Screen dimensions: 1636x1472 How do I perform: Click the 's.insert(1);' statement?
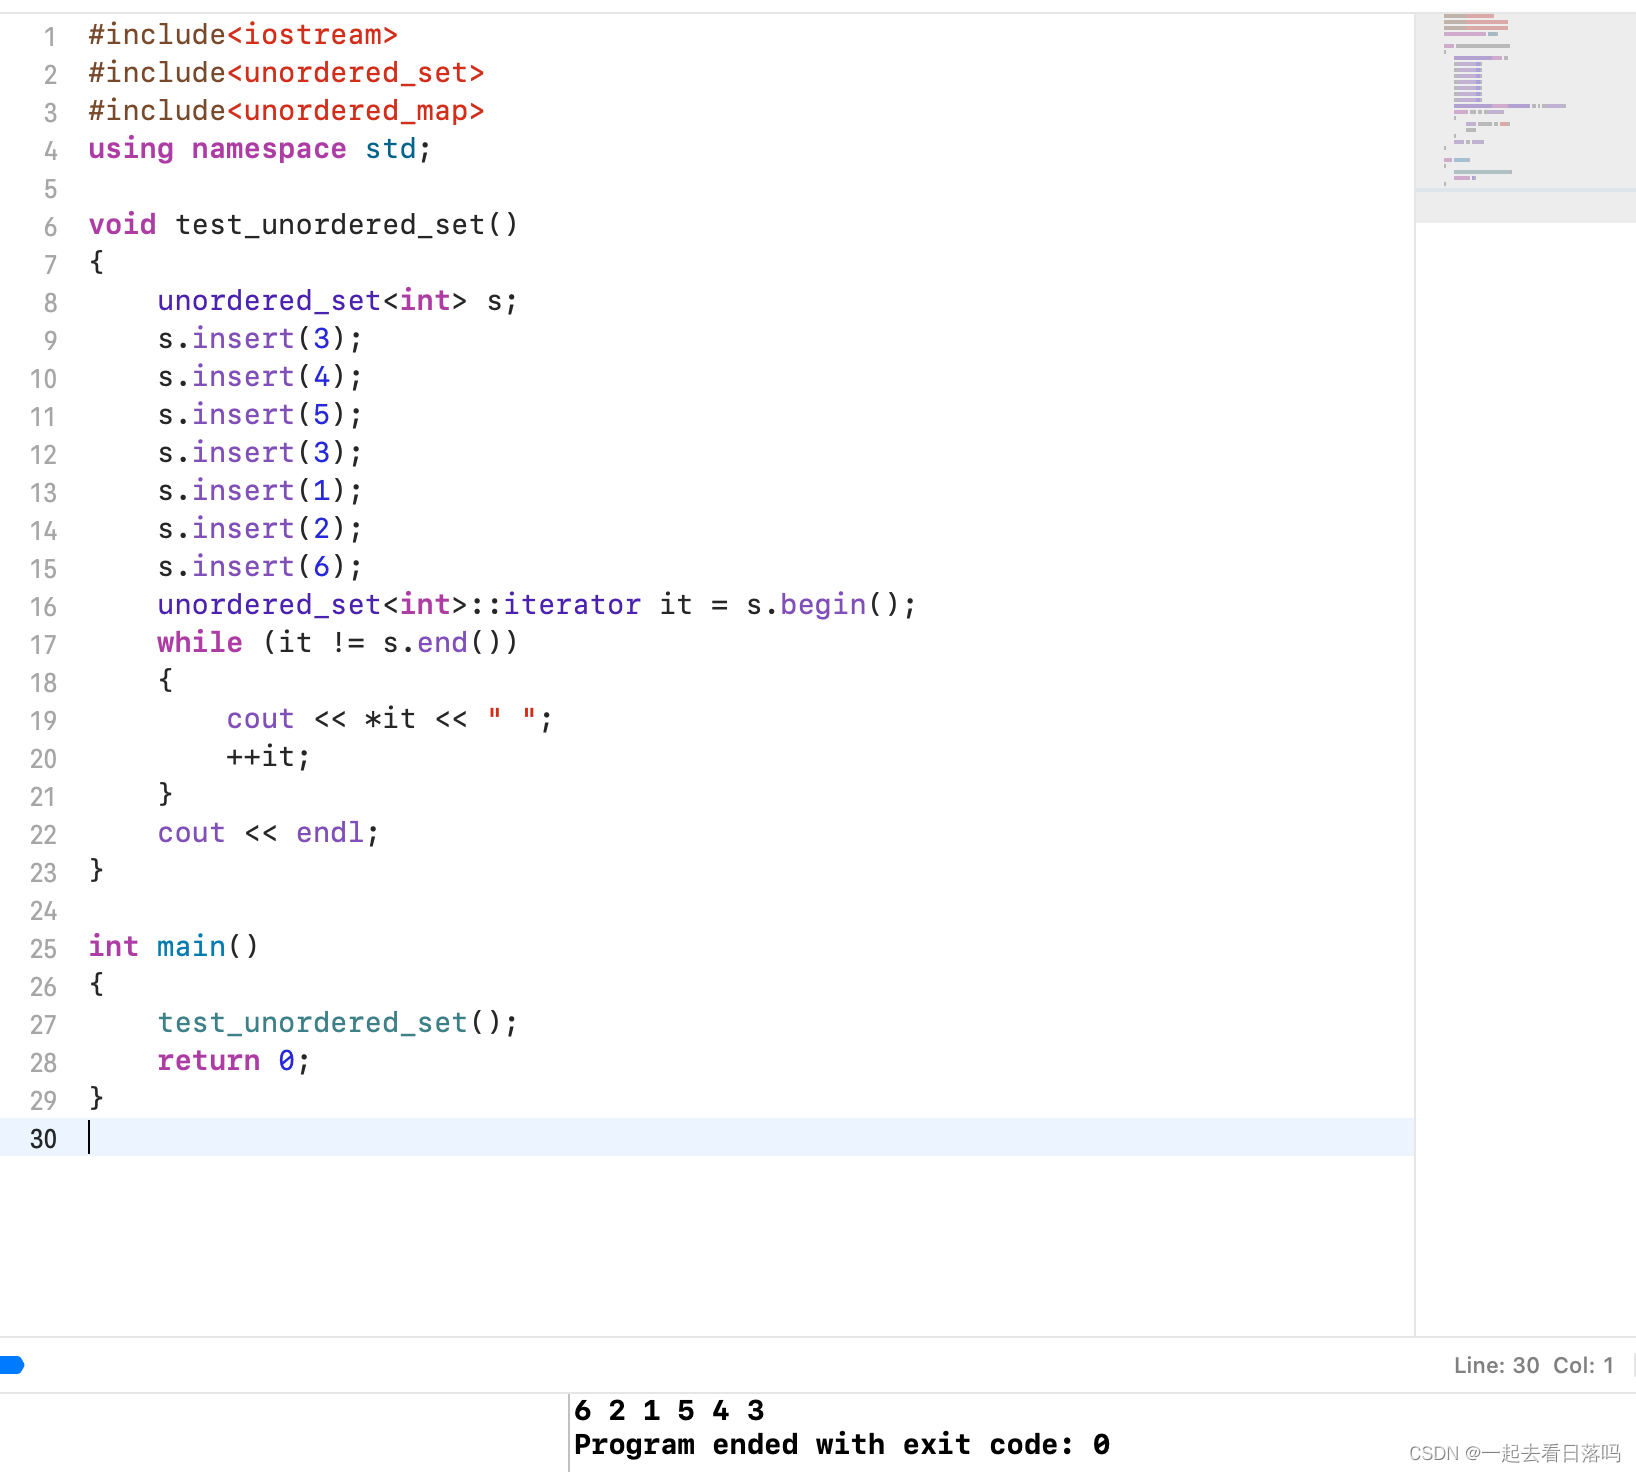(260, 491)
